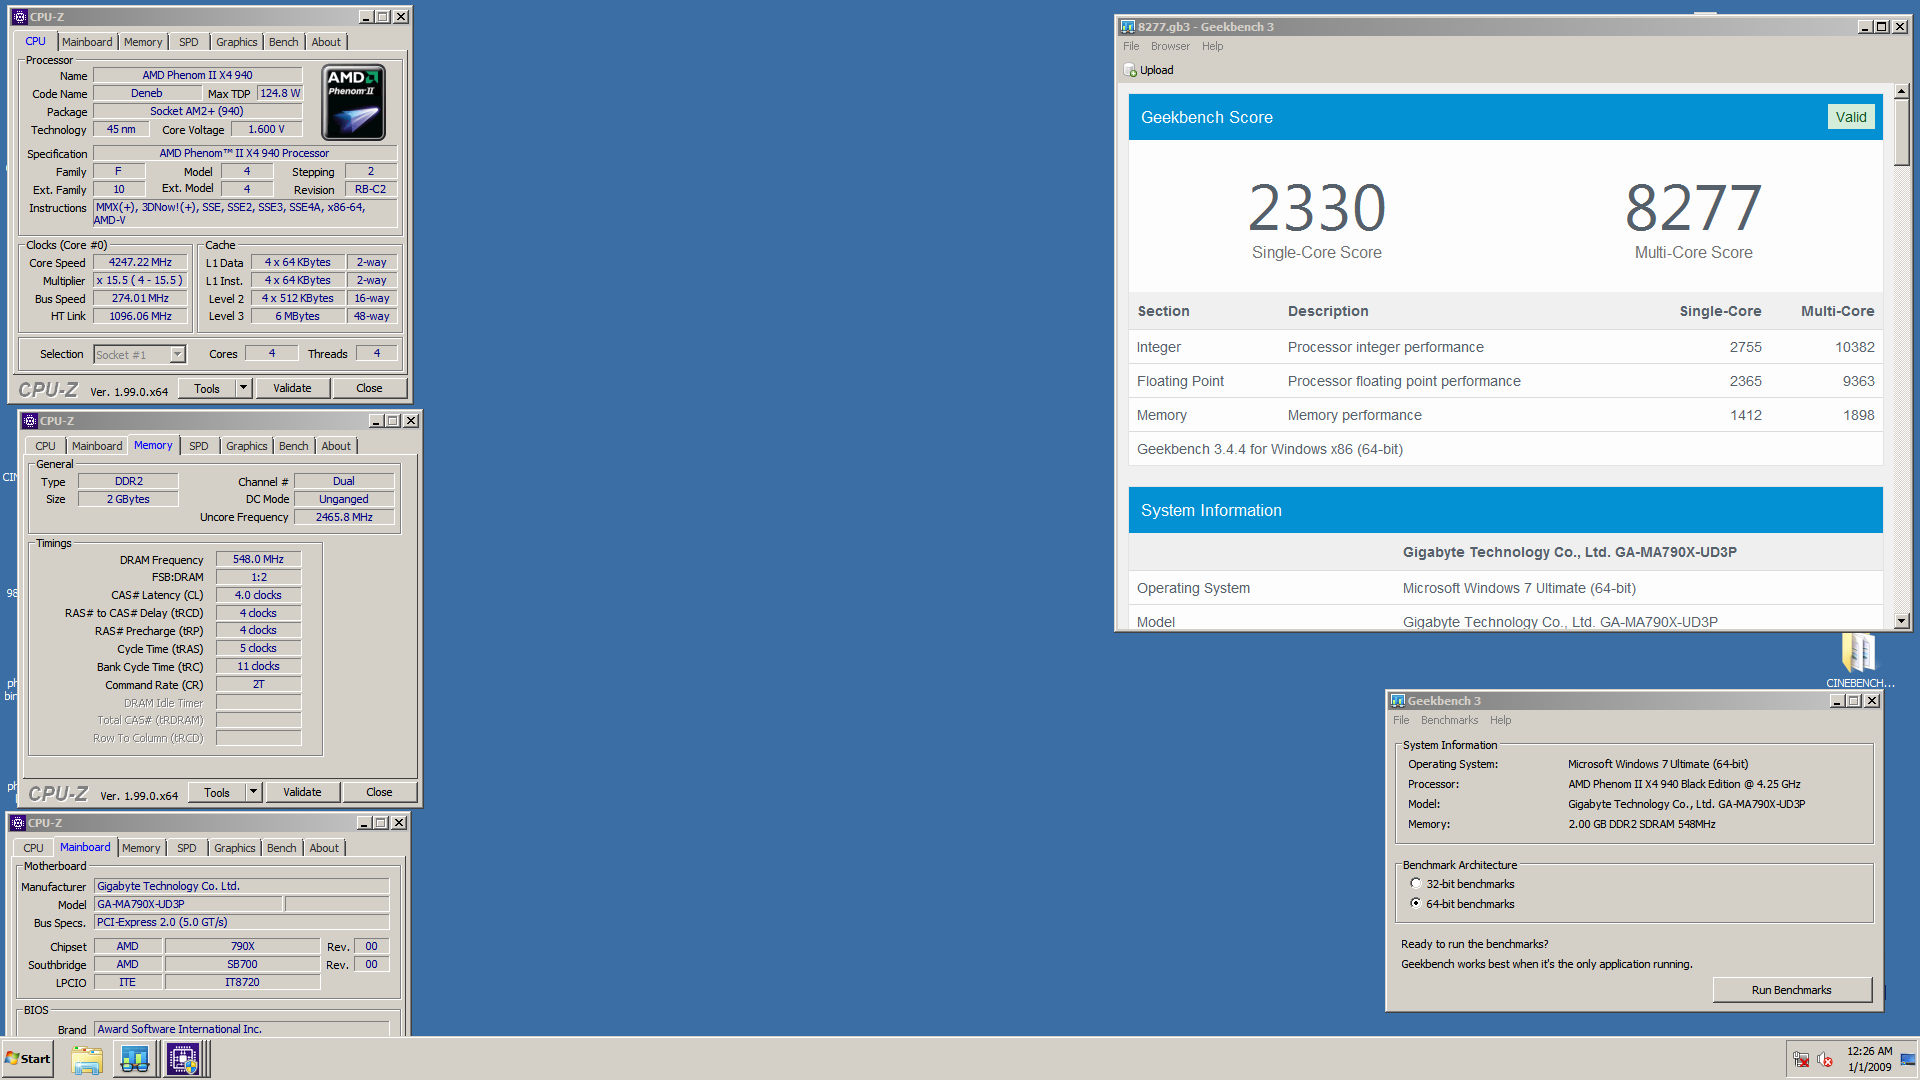
Task: Expand Tools dropdown arrow in the Memory window
Action: [253, 792]
